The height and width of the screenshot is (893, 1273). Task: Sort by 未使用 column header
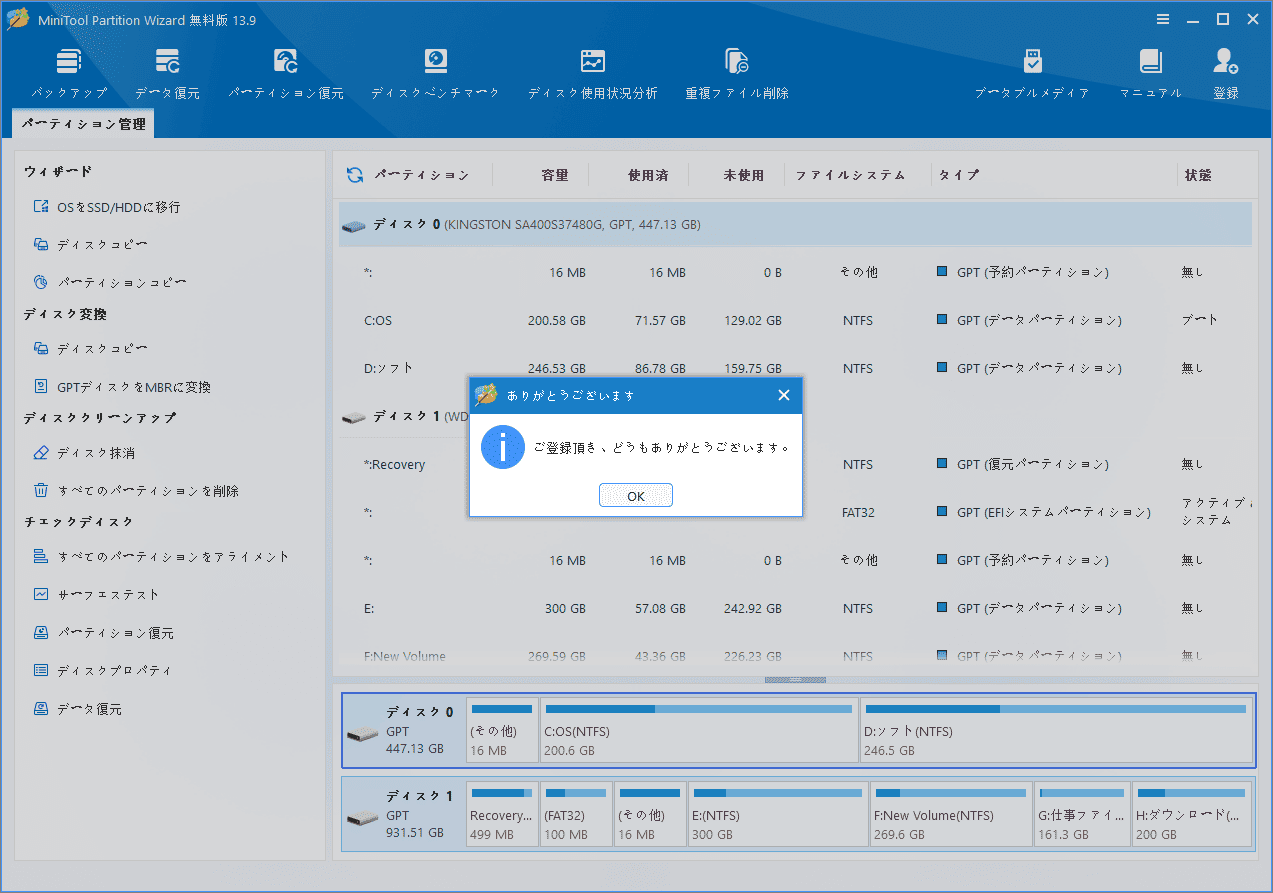click(x=743, y=175)
